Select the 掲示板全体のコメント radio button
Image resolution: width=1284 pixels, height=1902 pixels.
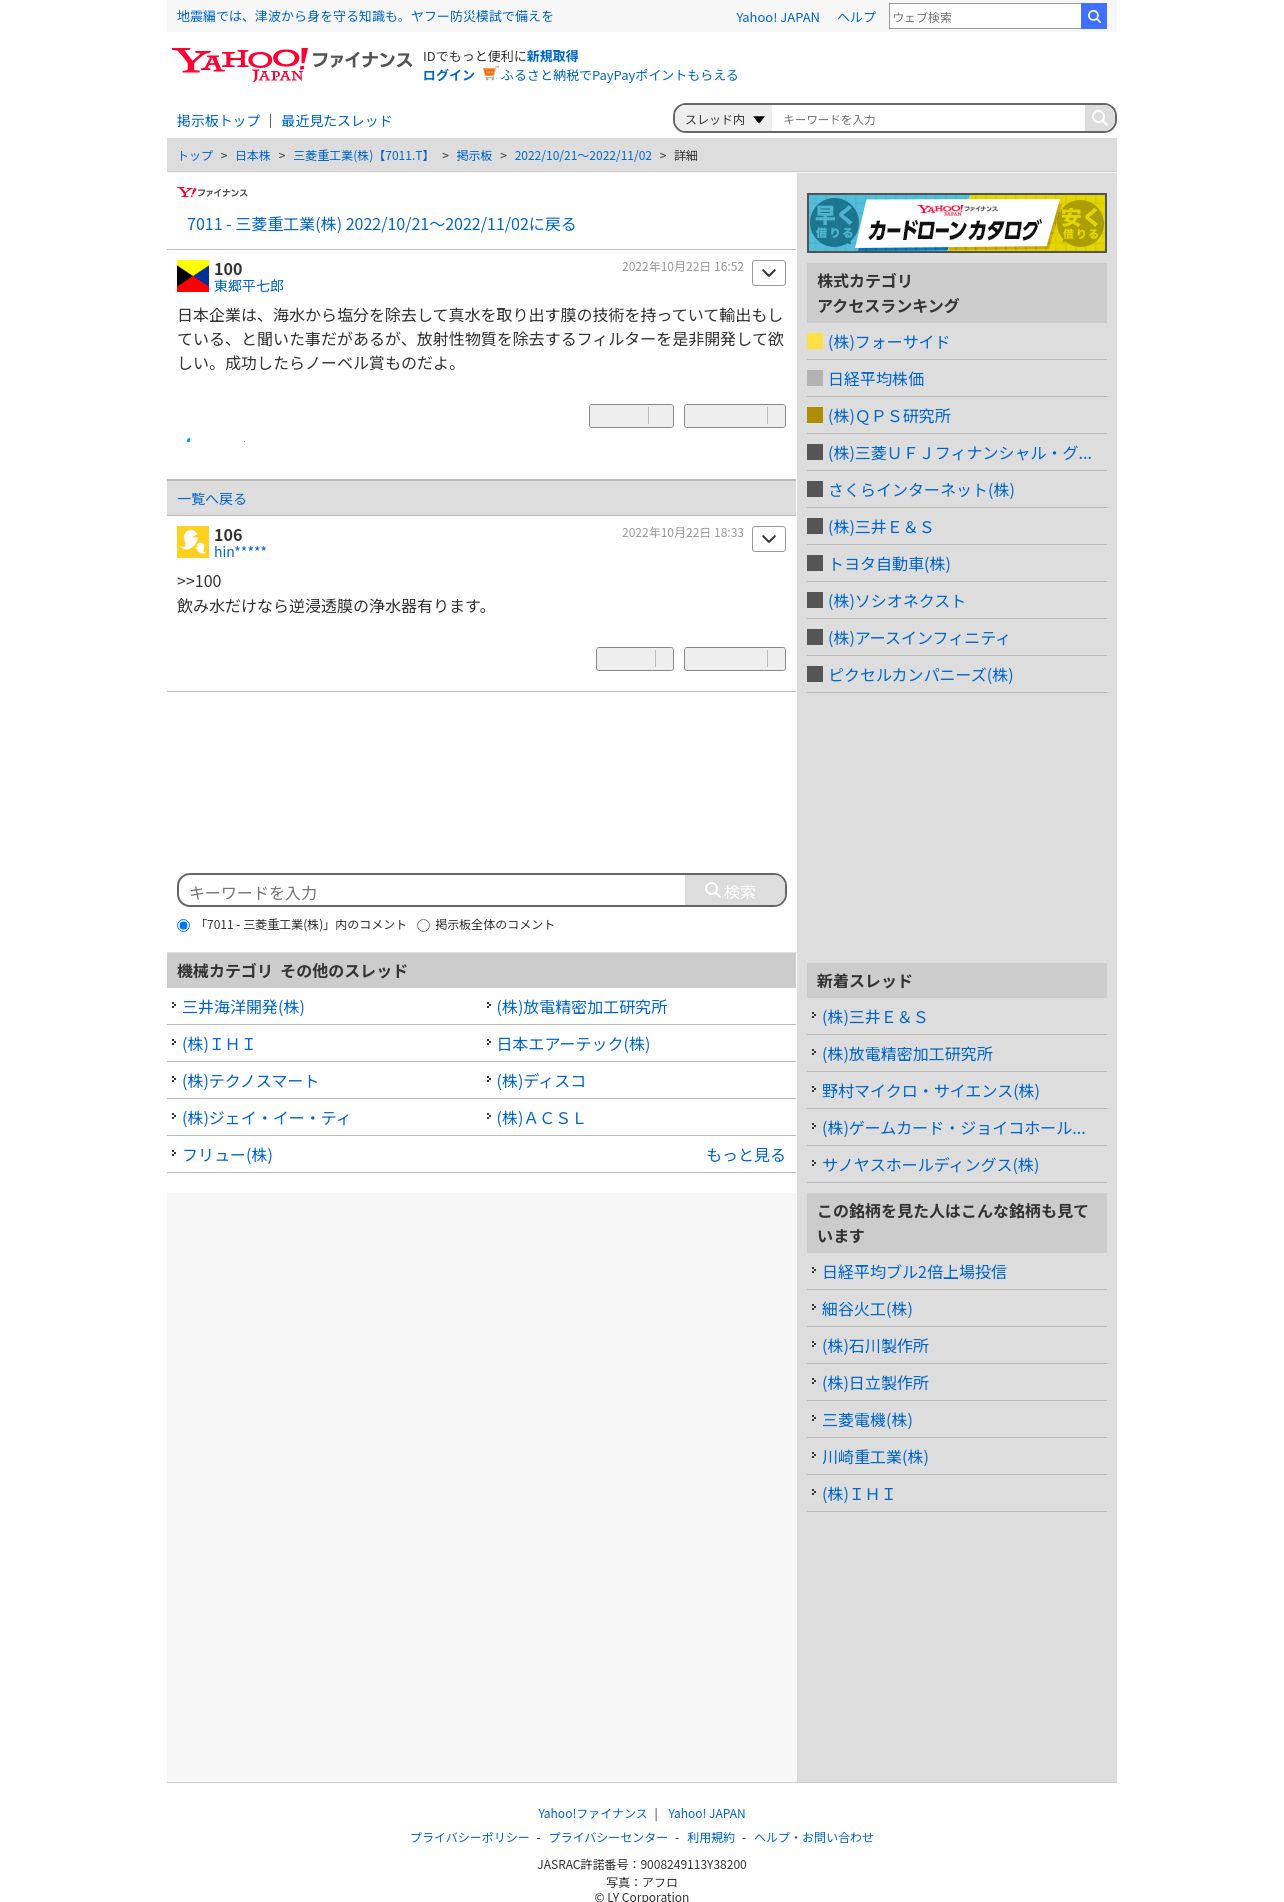[x=423, y=925]
